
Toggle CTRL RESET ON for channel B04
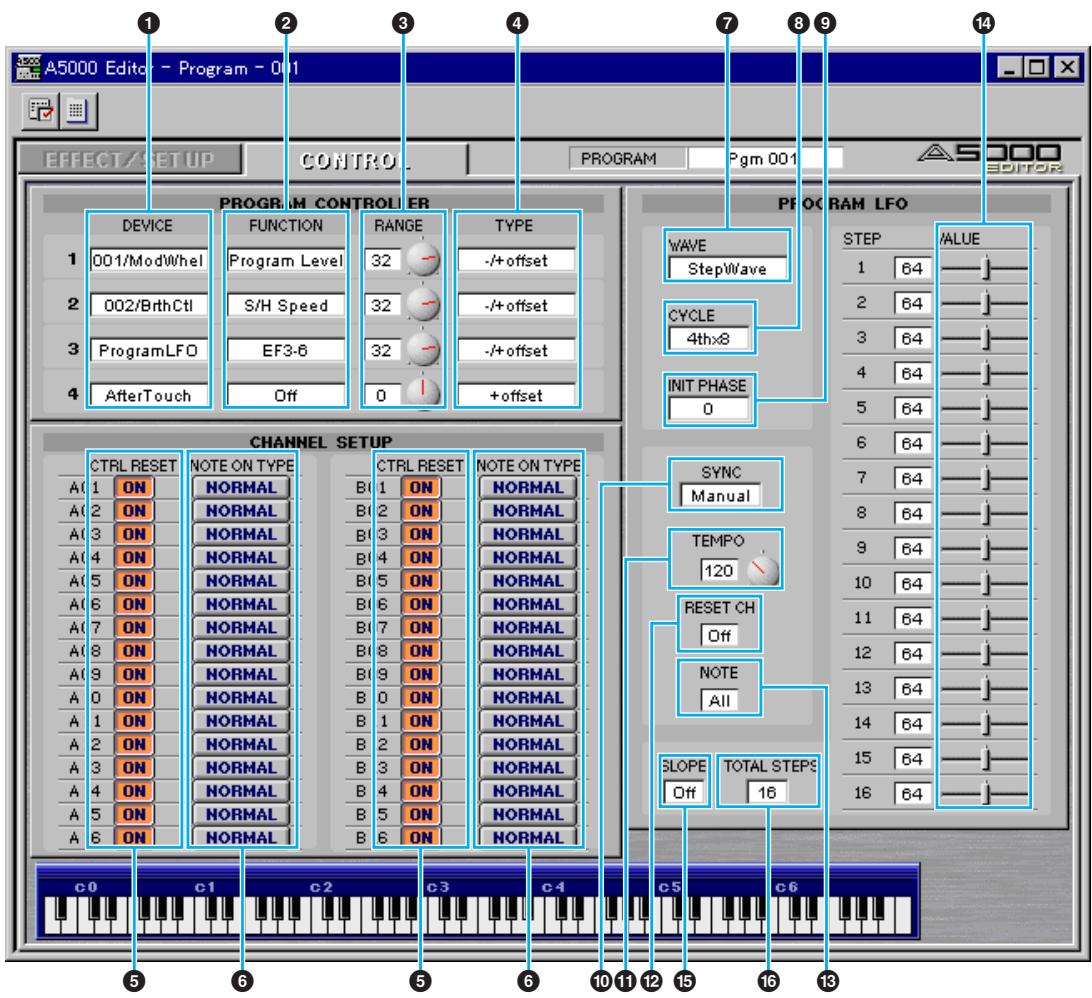click(x=421, y=558)
